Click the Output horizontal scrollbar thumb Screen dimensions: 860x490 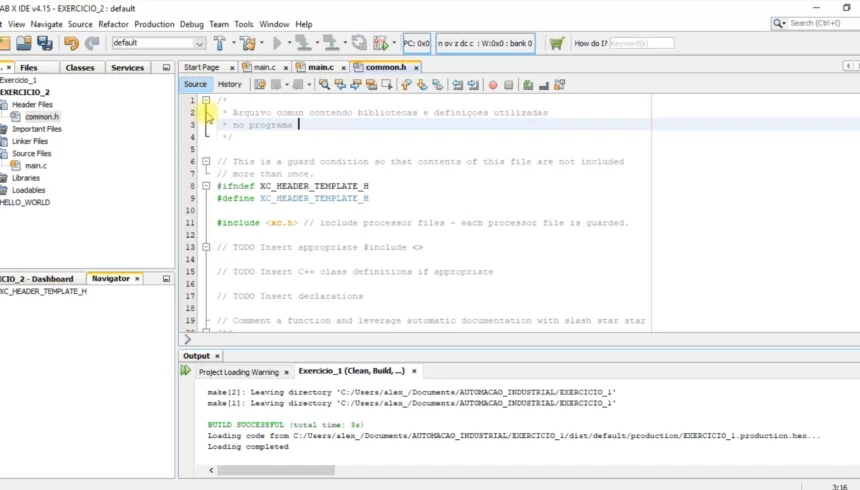(276, 470)
